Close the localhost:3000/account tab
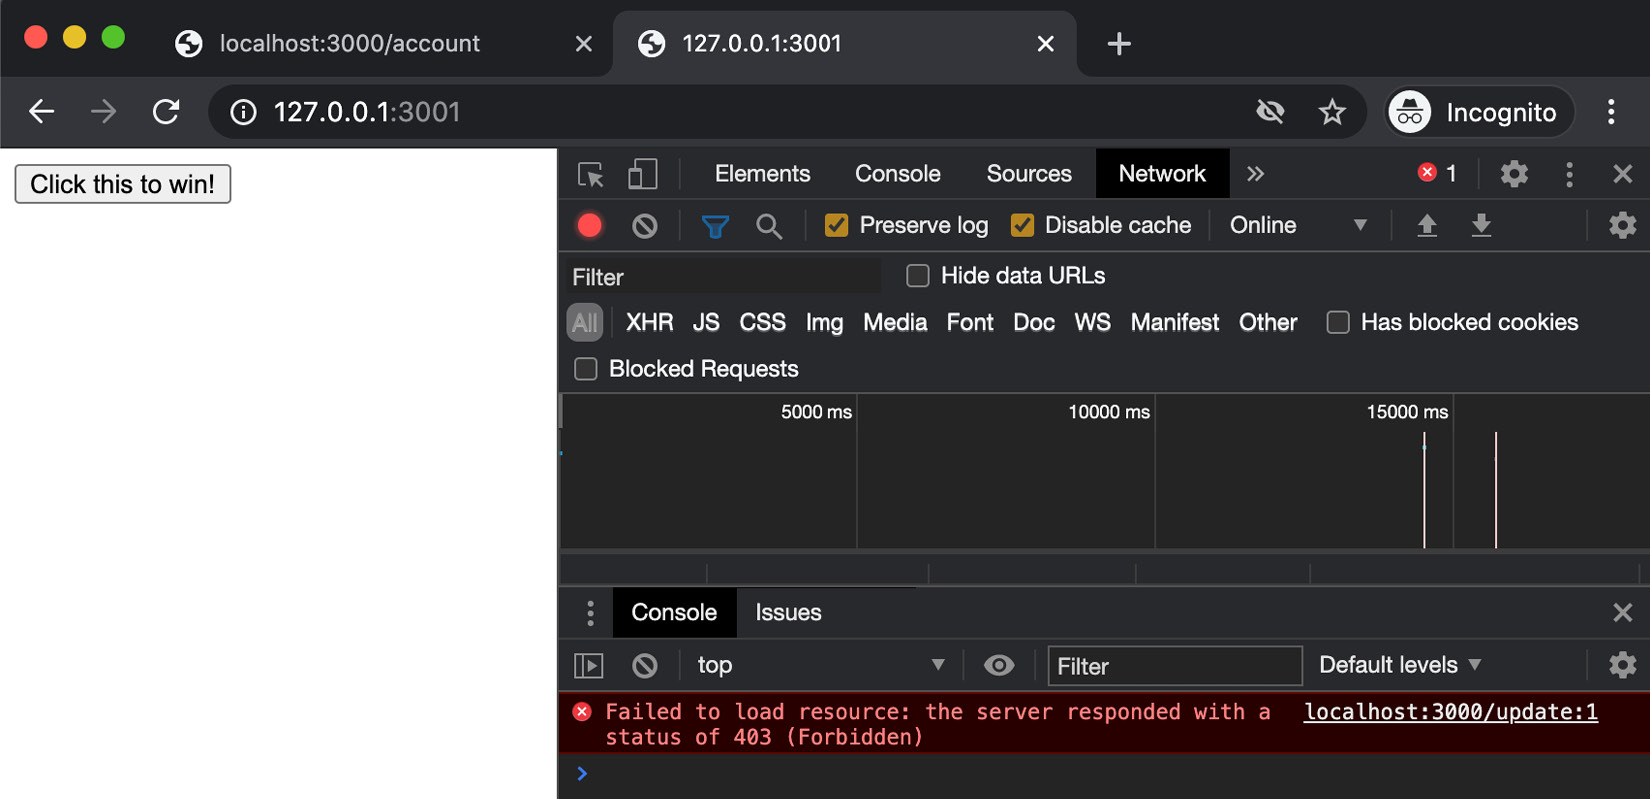Screen dimensions: 1650x799 (584, 44)
